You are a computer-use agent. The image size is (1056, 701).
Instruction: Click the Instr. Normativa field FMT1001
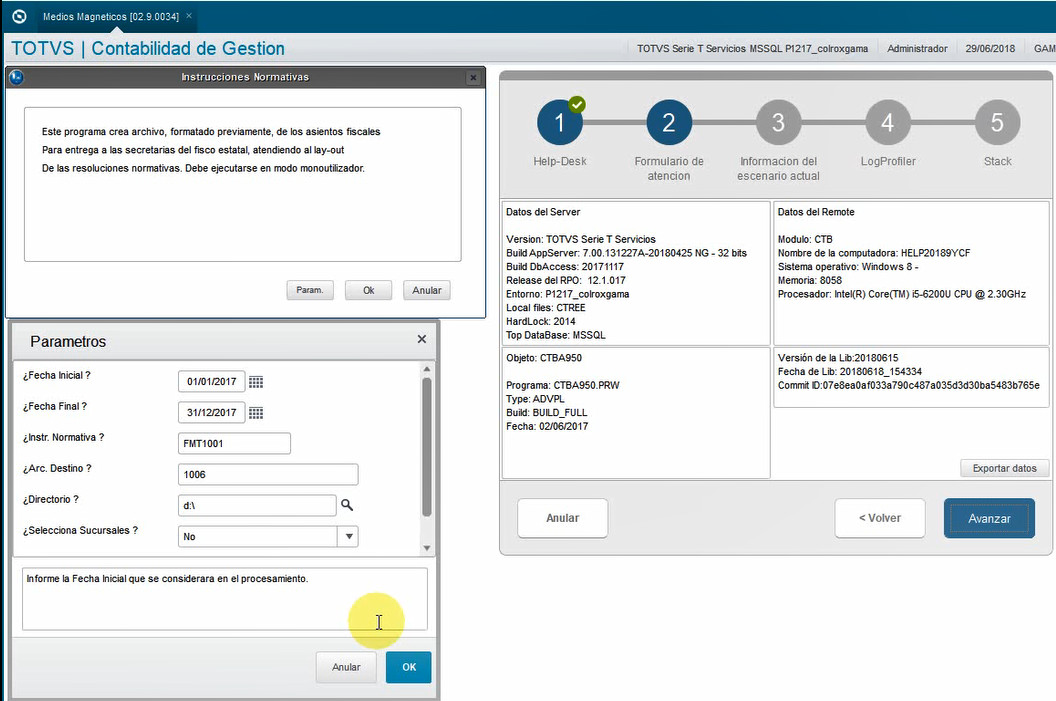234,444
